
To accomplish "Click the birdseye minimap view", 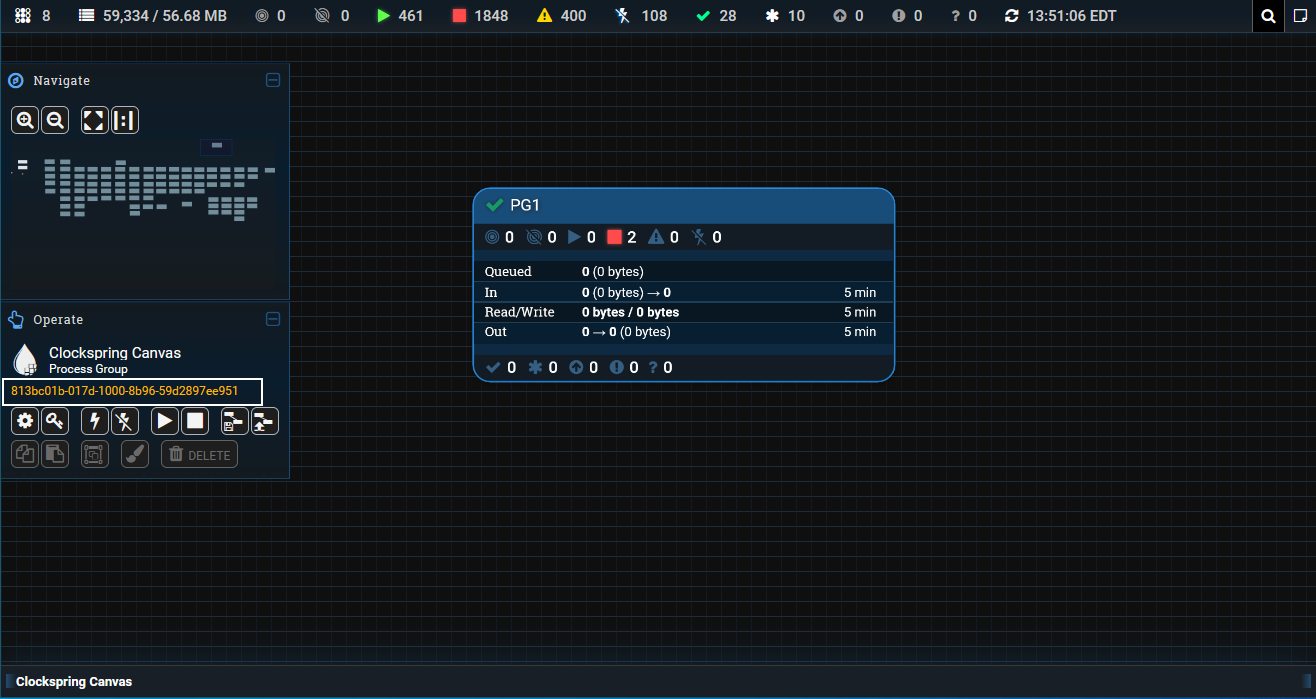I will [144, 215].
